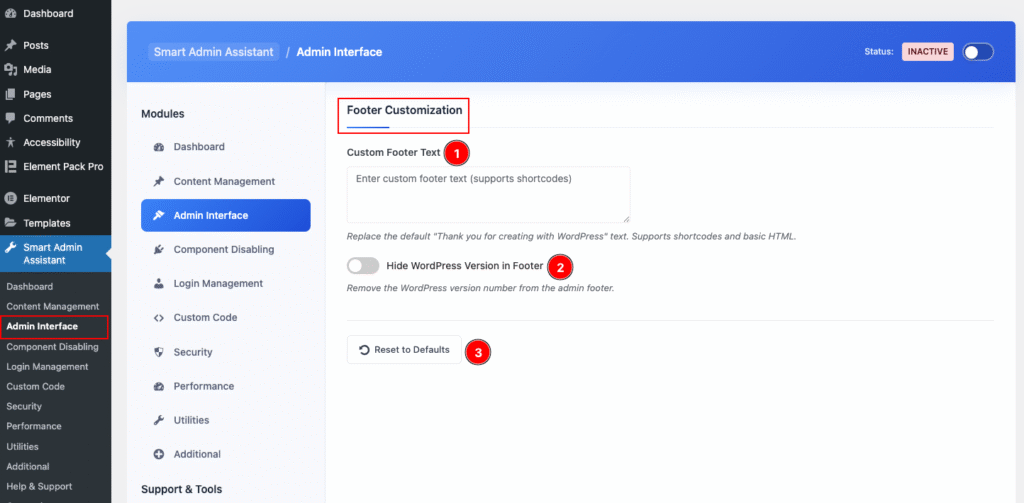
Task: Open Utilities submenu link
Action: pos(22,447)
